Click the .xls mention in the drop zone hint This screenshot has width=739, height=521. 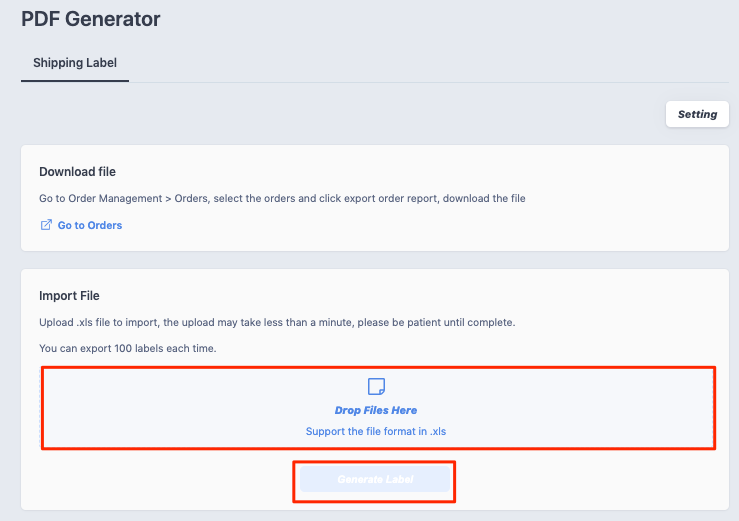point(438,431)
